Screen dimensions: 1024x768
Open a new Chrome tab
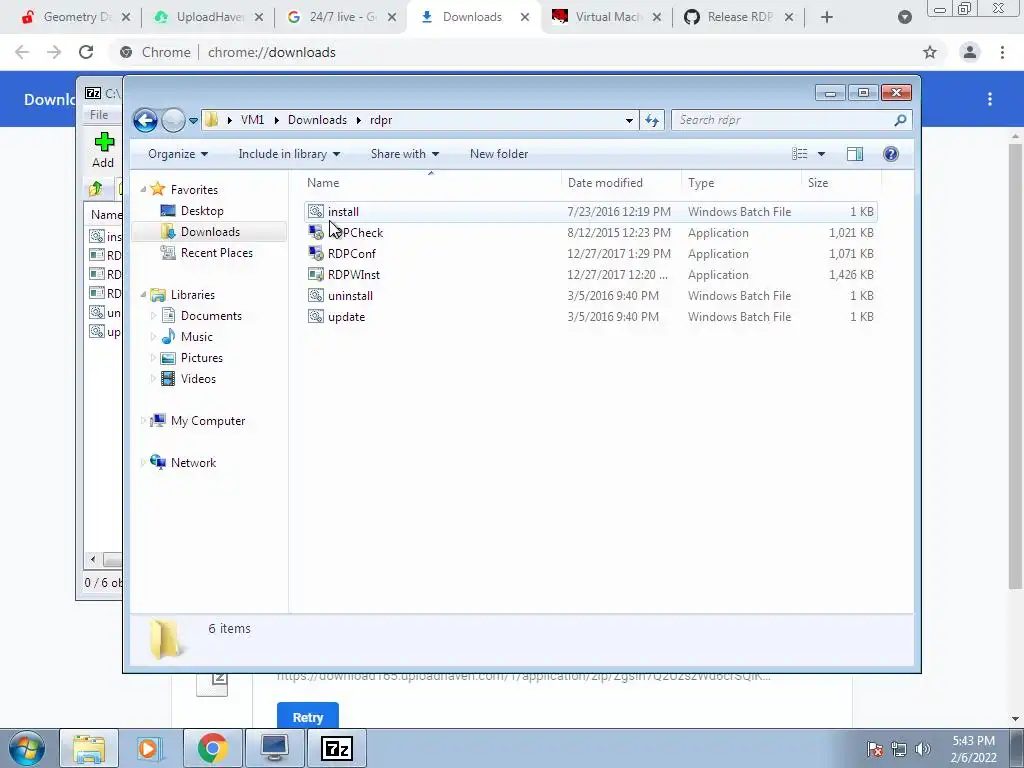(x=827, y=17)
